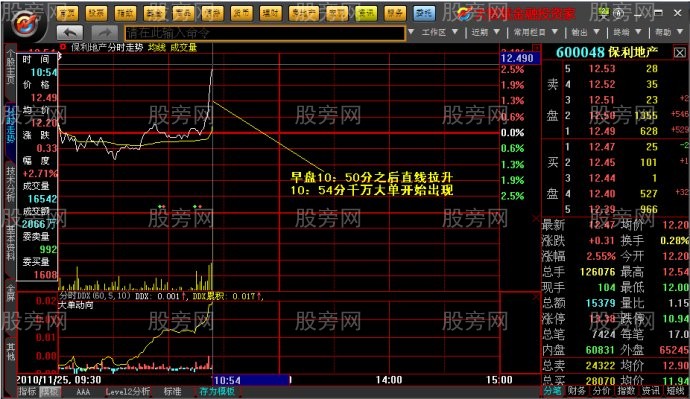Open the 货币 toolbar button
690x399 pixels.
pos(241,14)
